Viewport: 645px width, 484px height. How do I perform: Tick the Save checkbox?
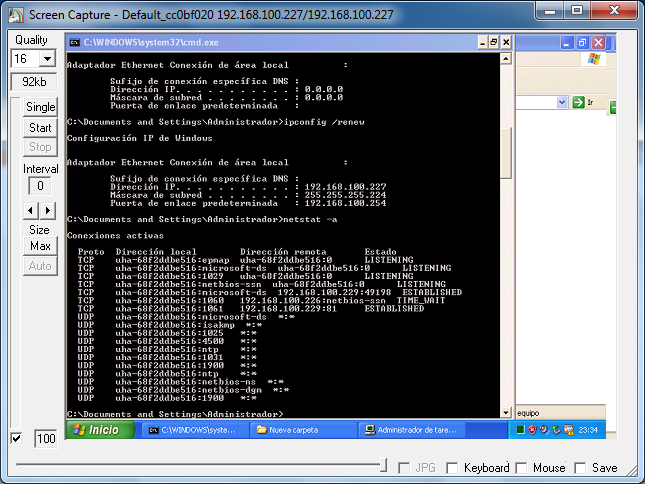tap(580, 468)
